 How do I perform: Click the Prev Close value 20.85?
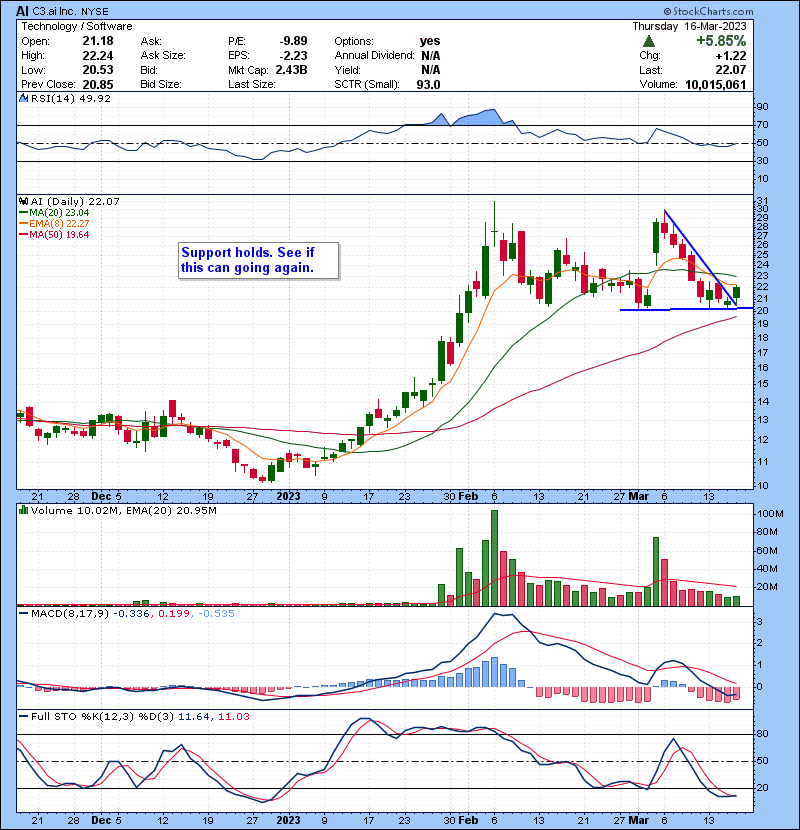[98, 84]
